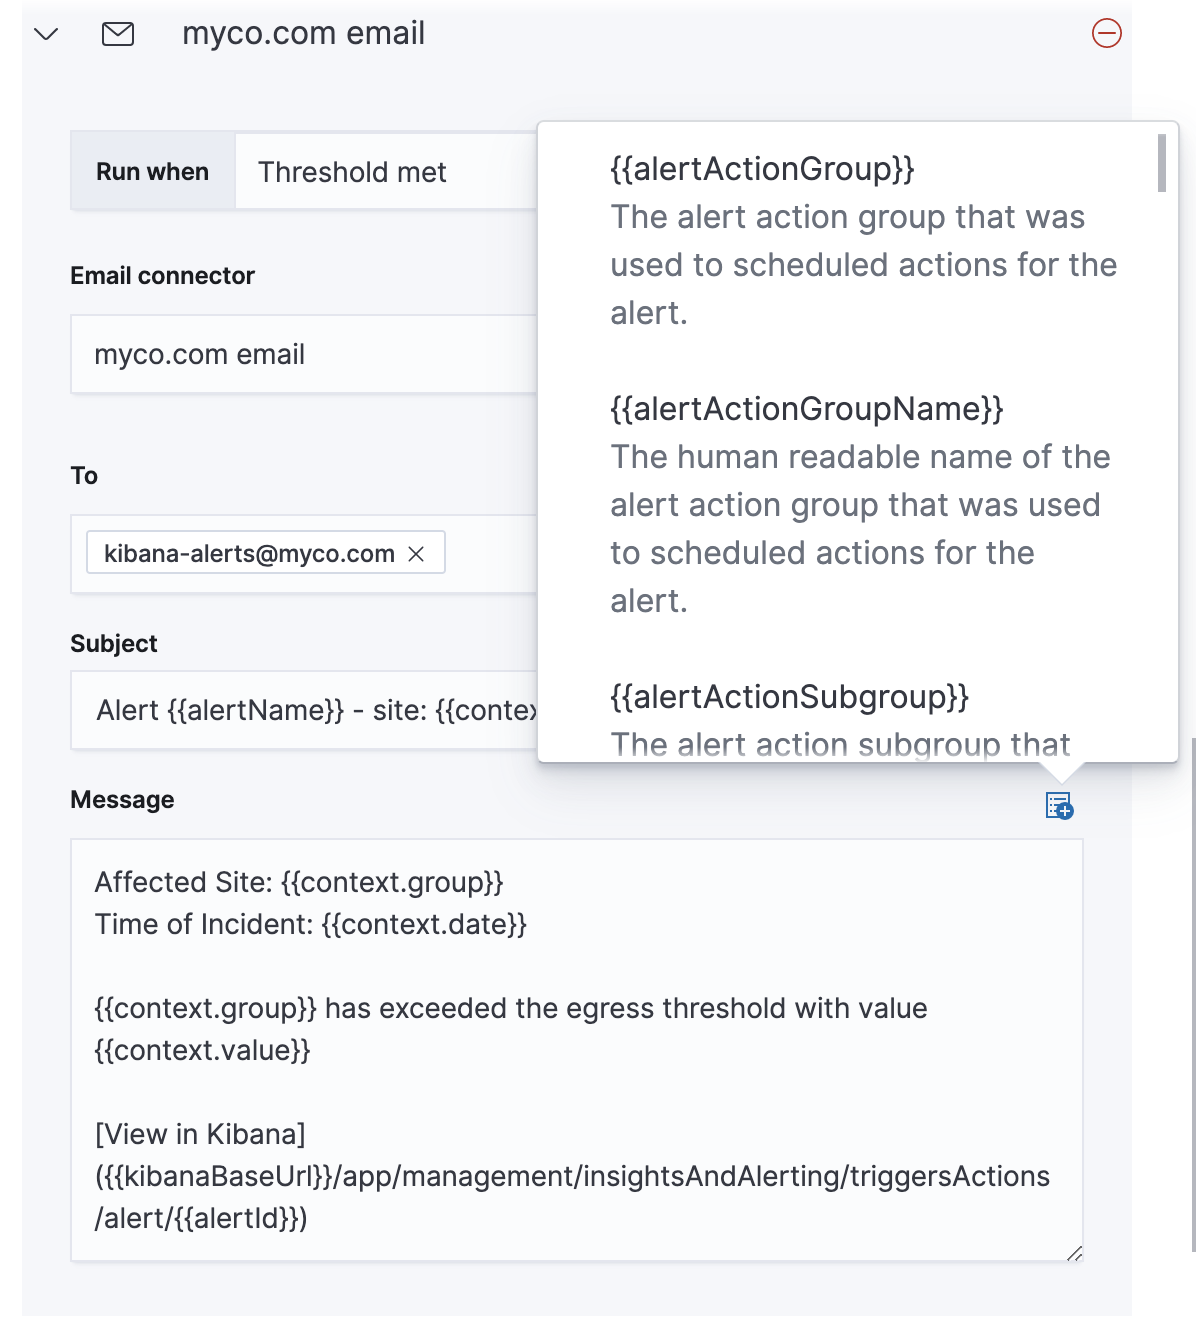Click the envelope icon beside myco.com email
This screenshot has width=1196, height=1326.
pos(118,34)
